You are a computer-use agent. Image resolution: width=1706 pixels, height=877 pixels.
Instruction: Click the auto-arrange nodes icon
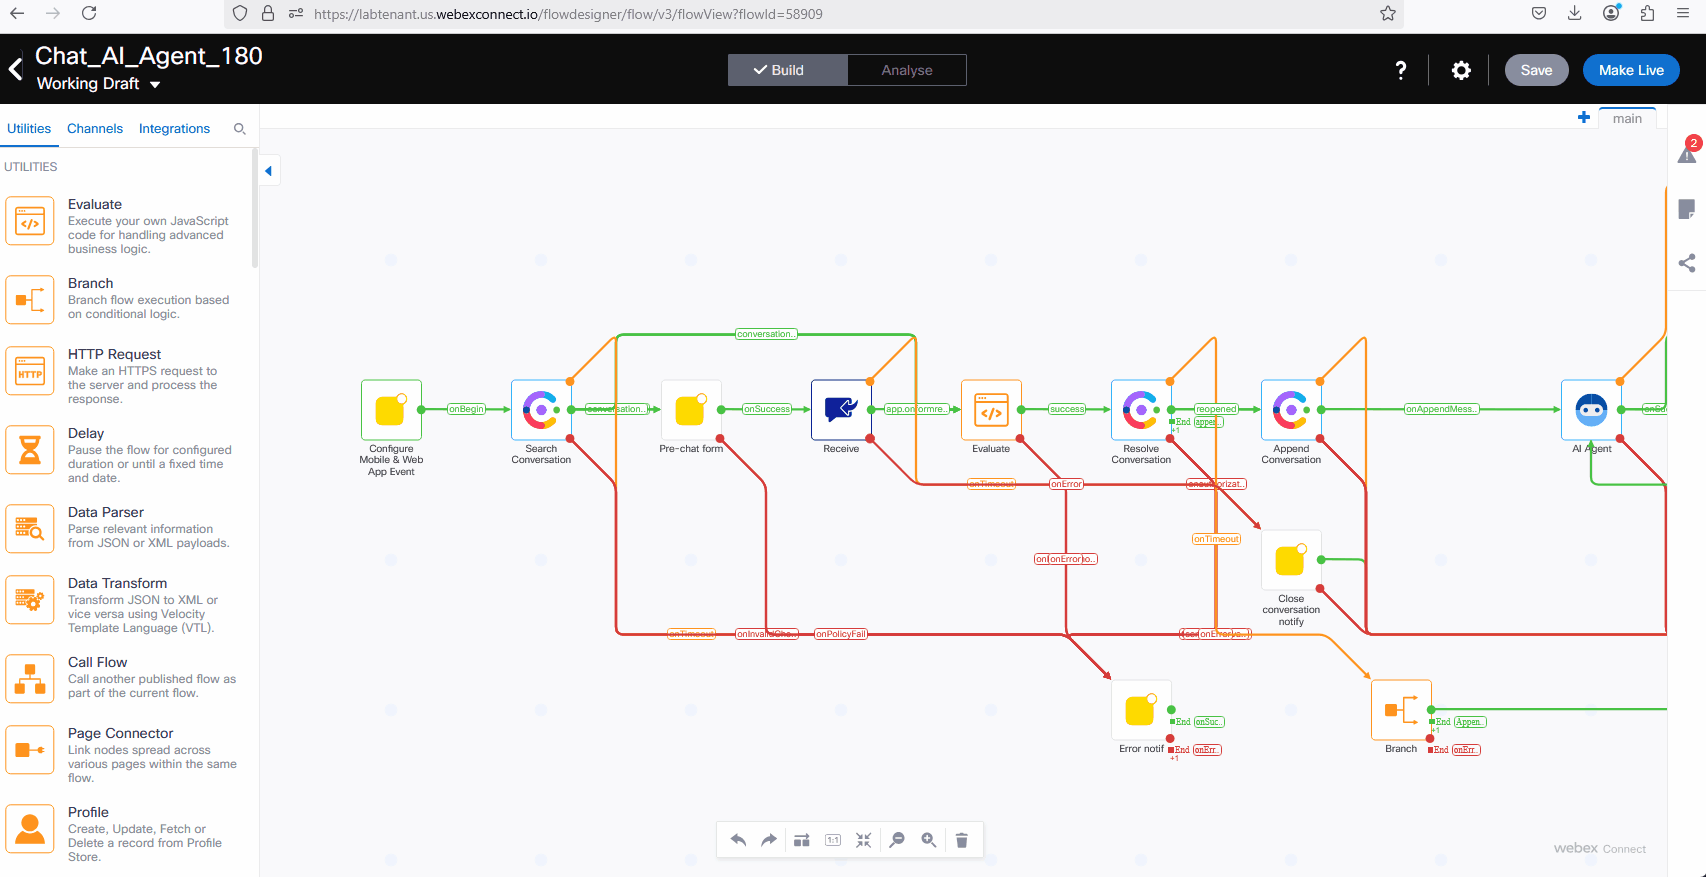801,840
